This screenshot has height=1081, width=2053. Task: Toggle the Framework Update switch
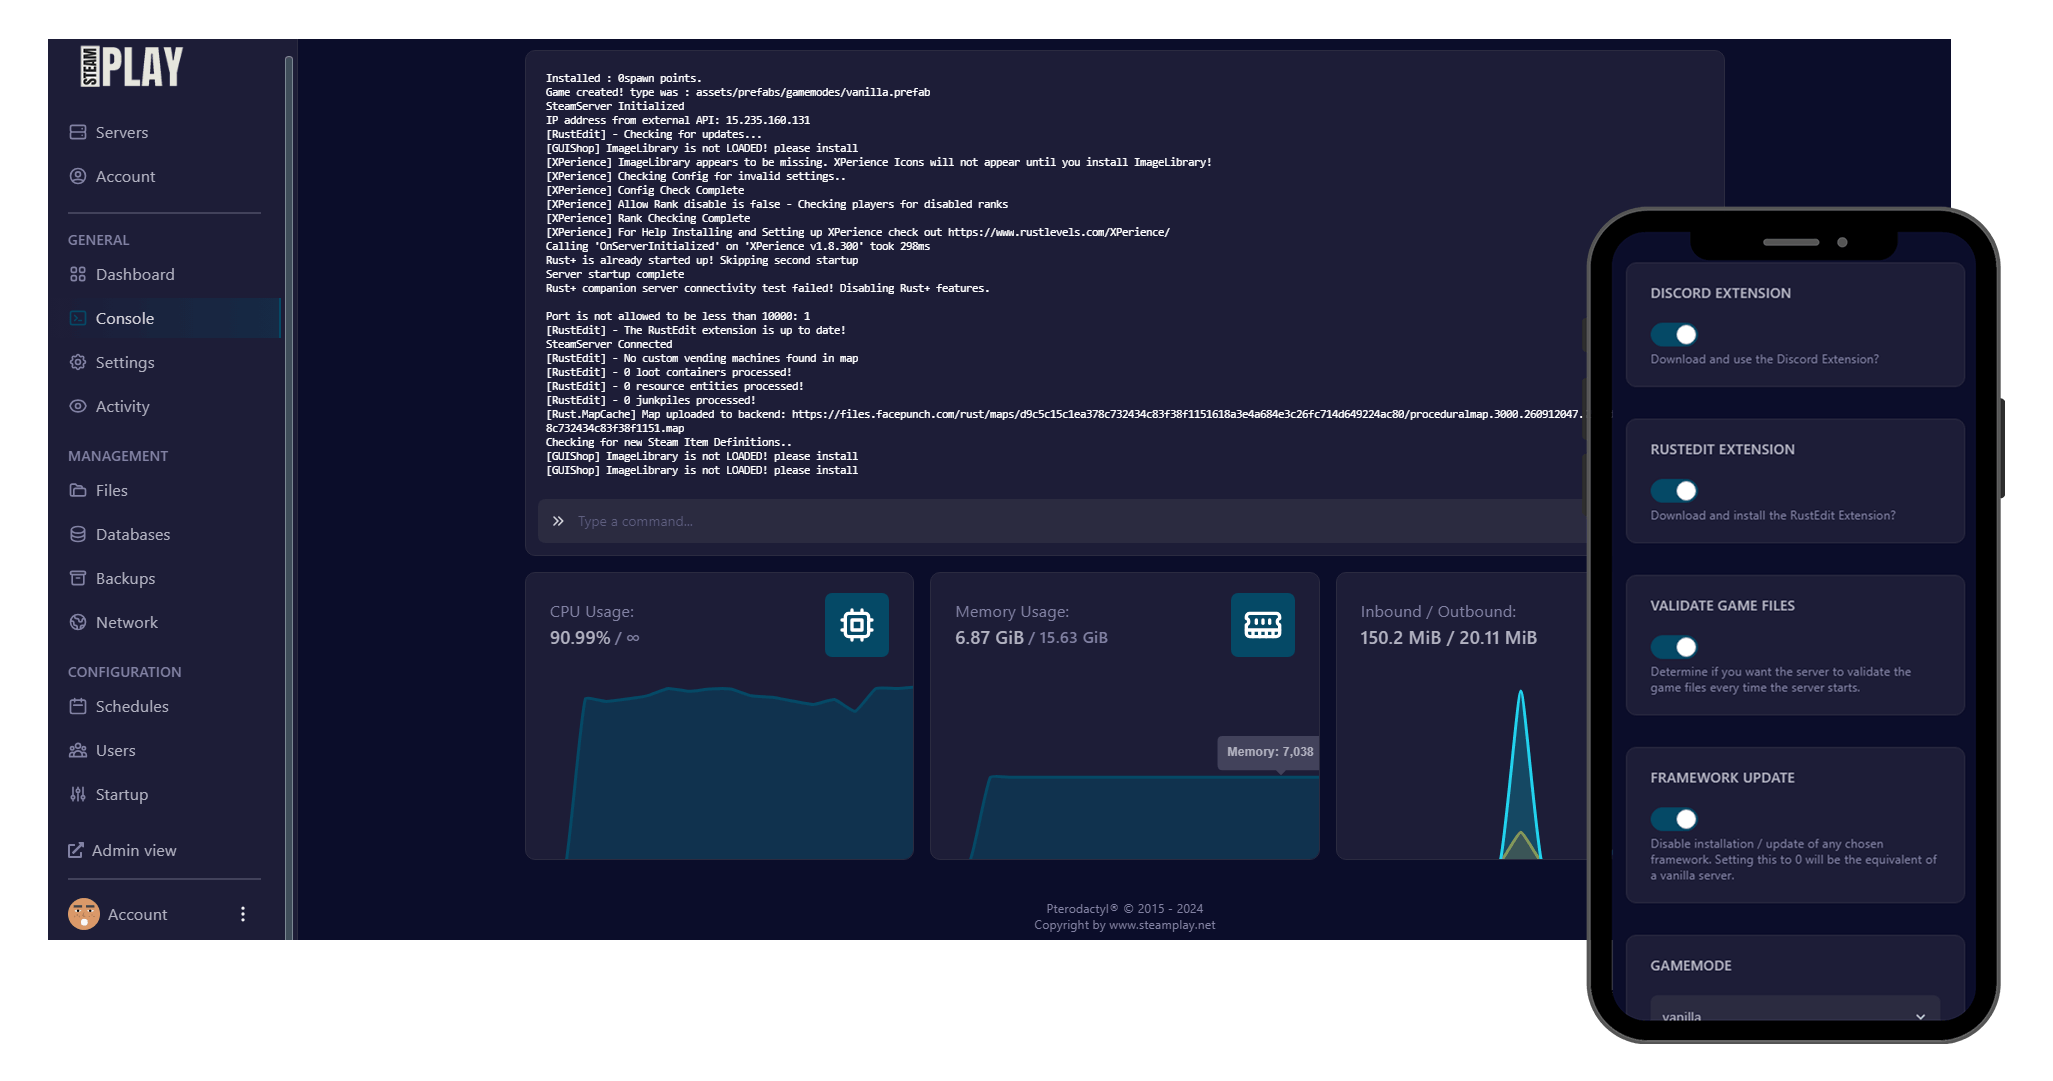click(1674, 819)
